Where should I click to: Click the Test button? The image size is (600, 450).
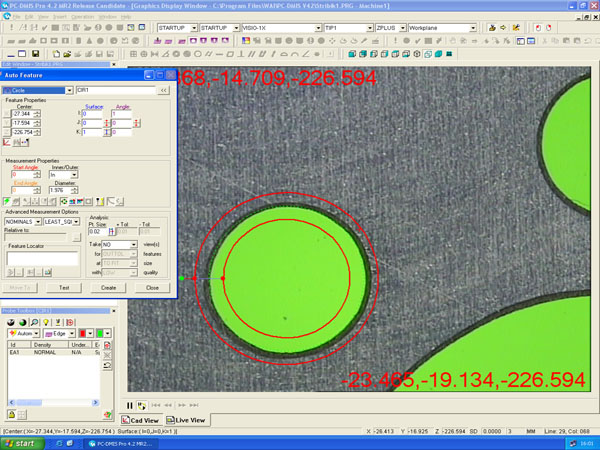click(x=64, y=288)
